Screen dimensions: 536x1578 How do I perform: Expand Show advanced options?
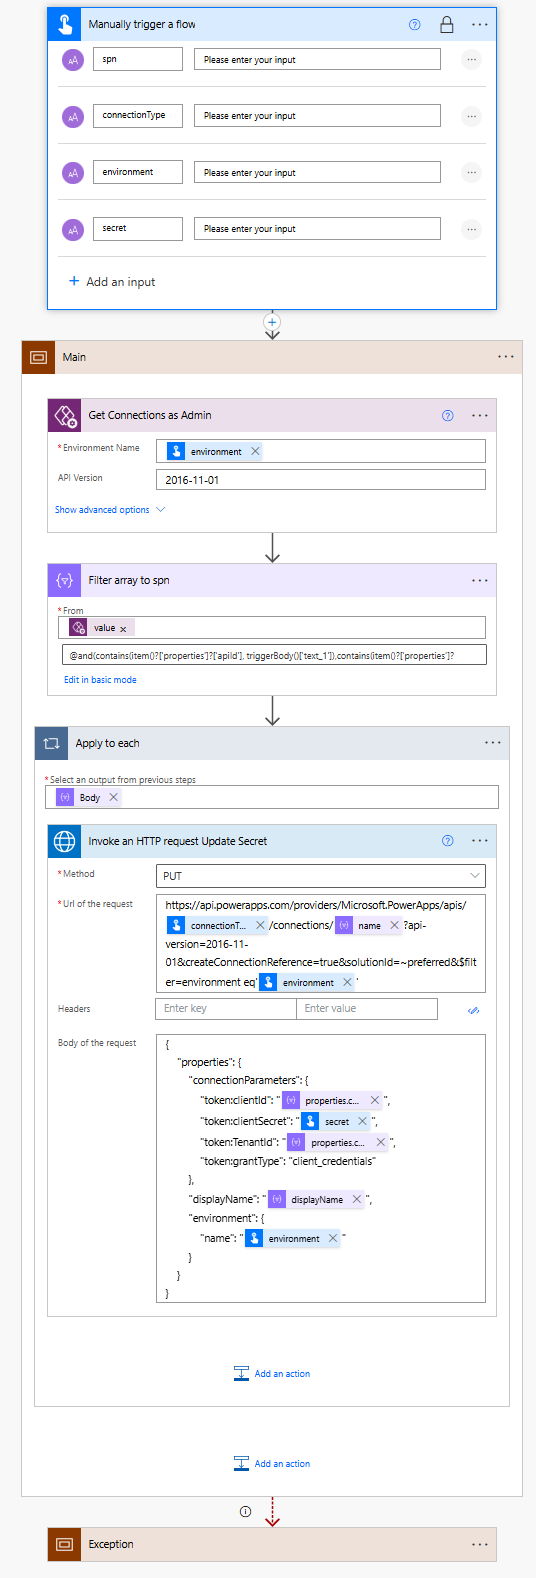click(110, 510)
